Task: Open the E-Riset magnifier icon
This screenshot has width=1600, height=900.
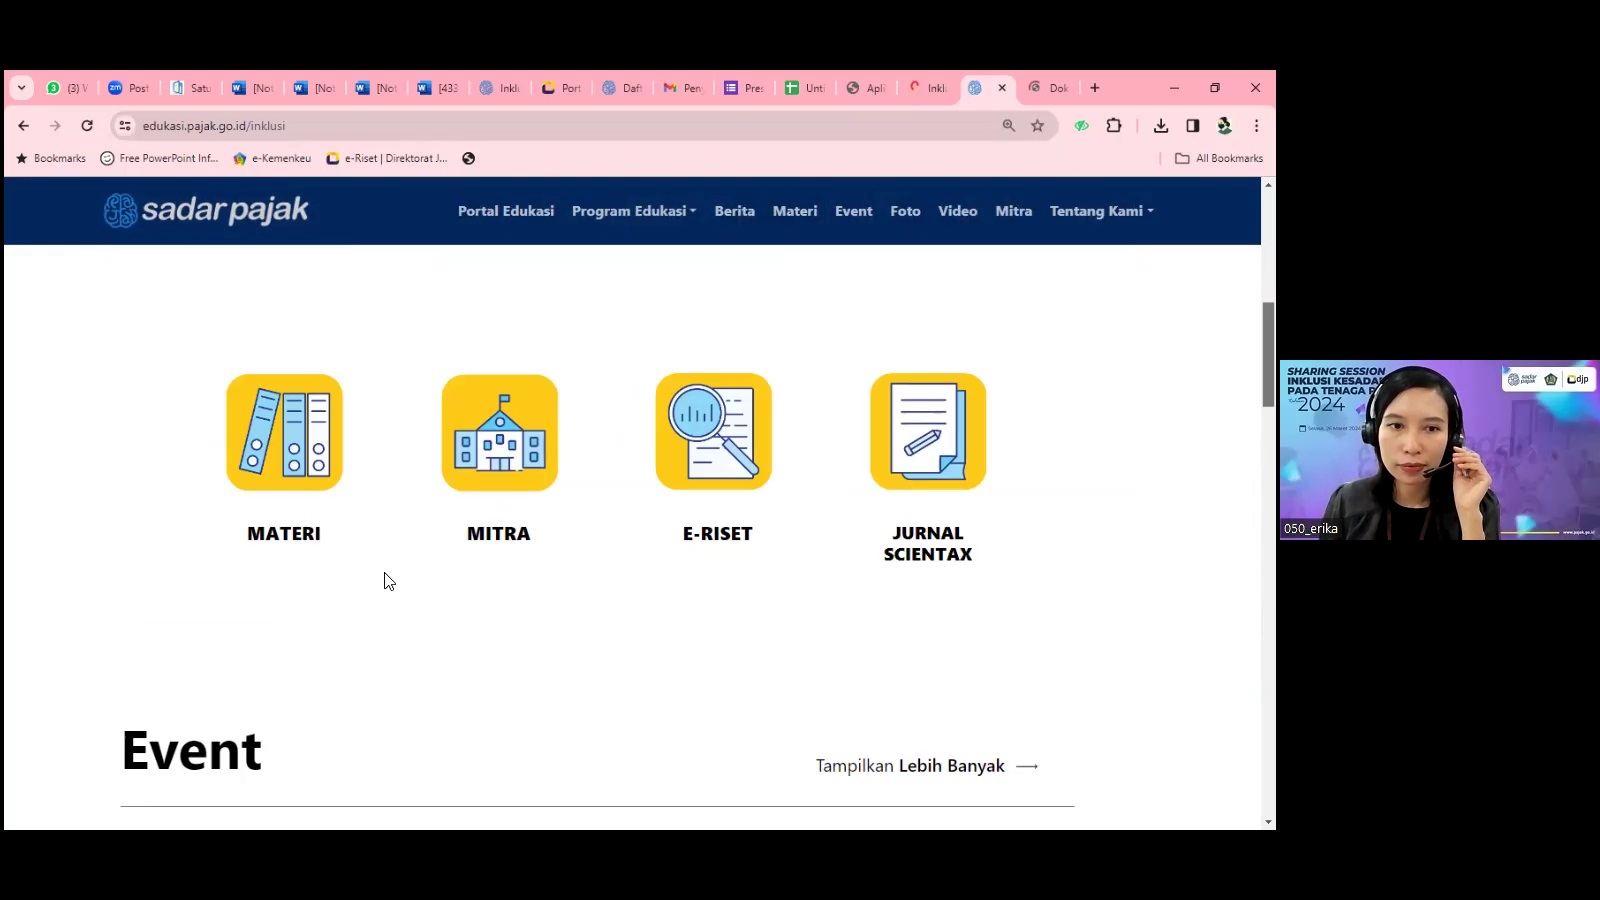Action: coord(713,432)
